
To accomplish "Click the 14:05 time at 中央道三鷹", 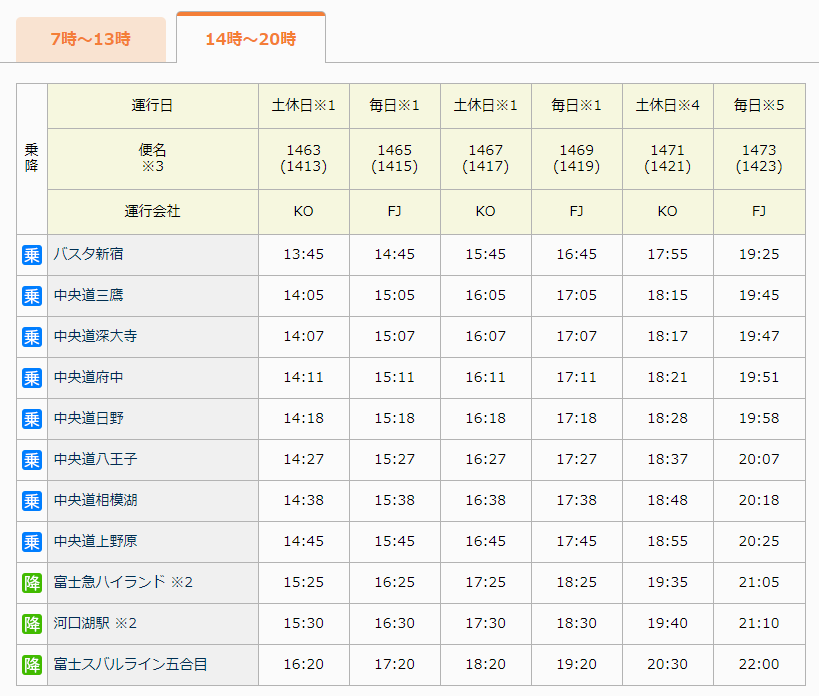I will (303, 296).
